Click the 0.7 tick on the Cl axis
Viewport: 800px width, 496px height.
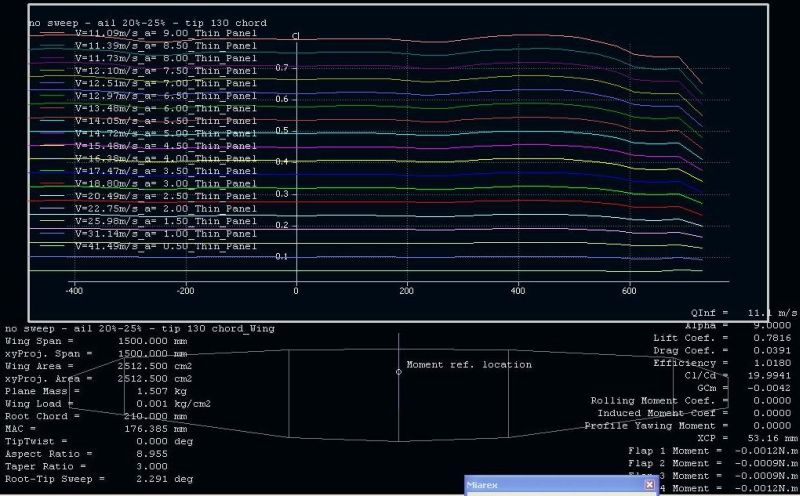[282, 67]
